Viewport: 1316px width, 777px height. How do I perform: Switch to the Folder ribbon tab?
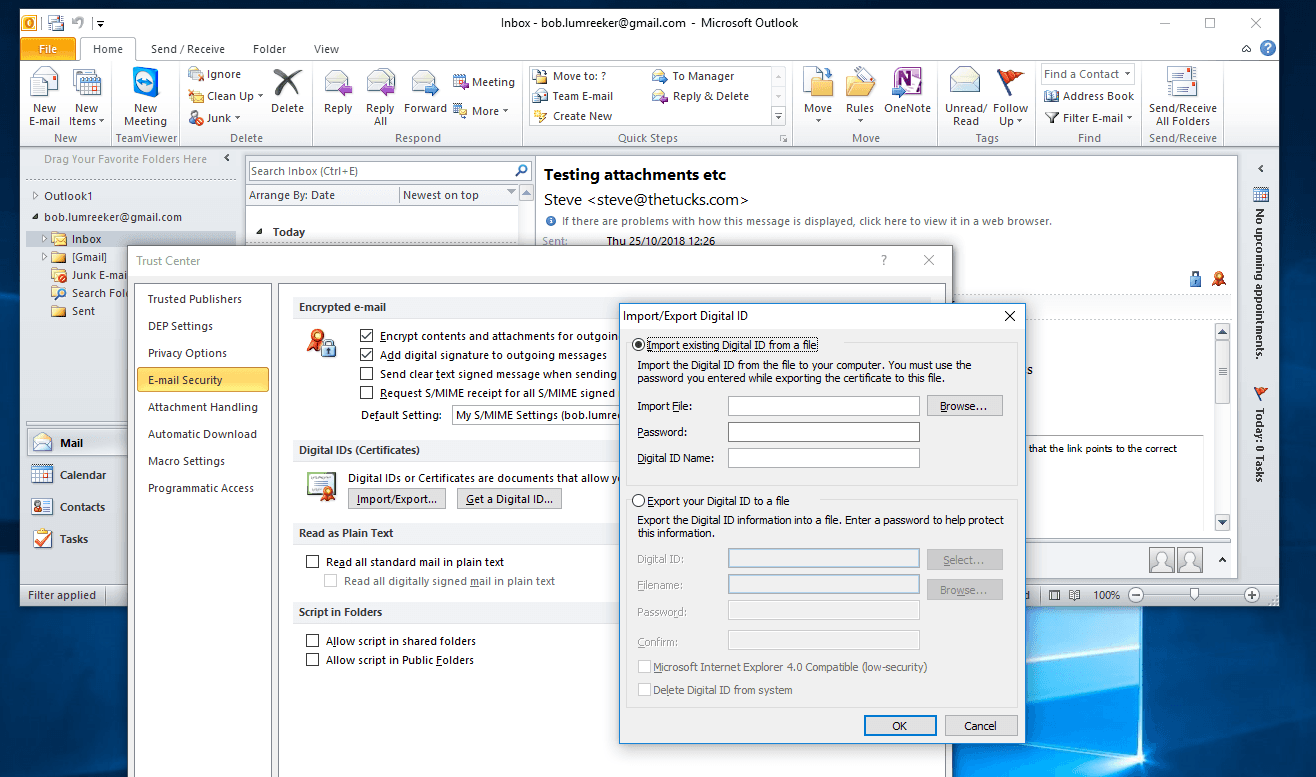269,49
